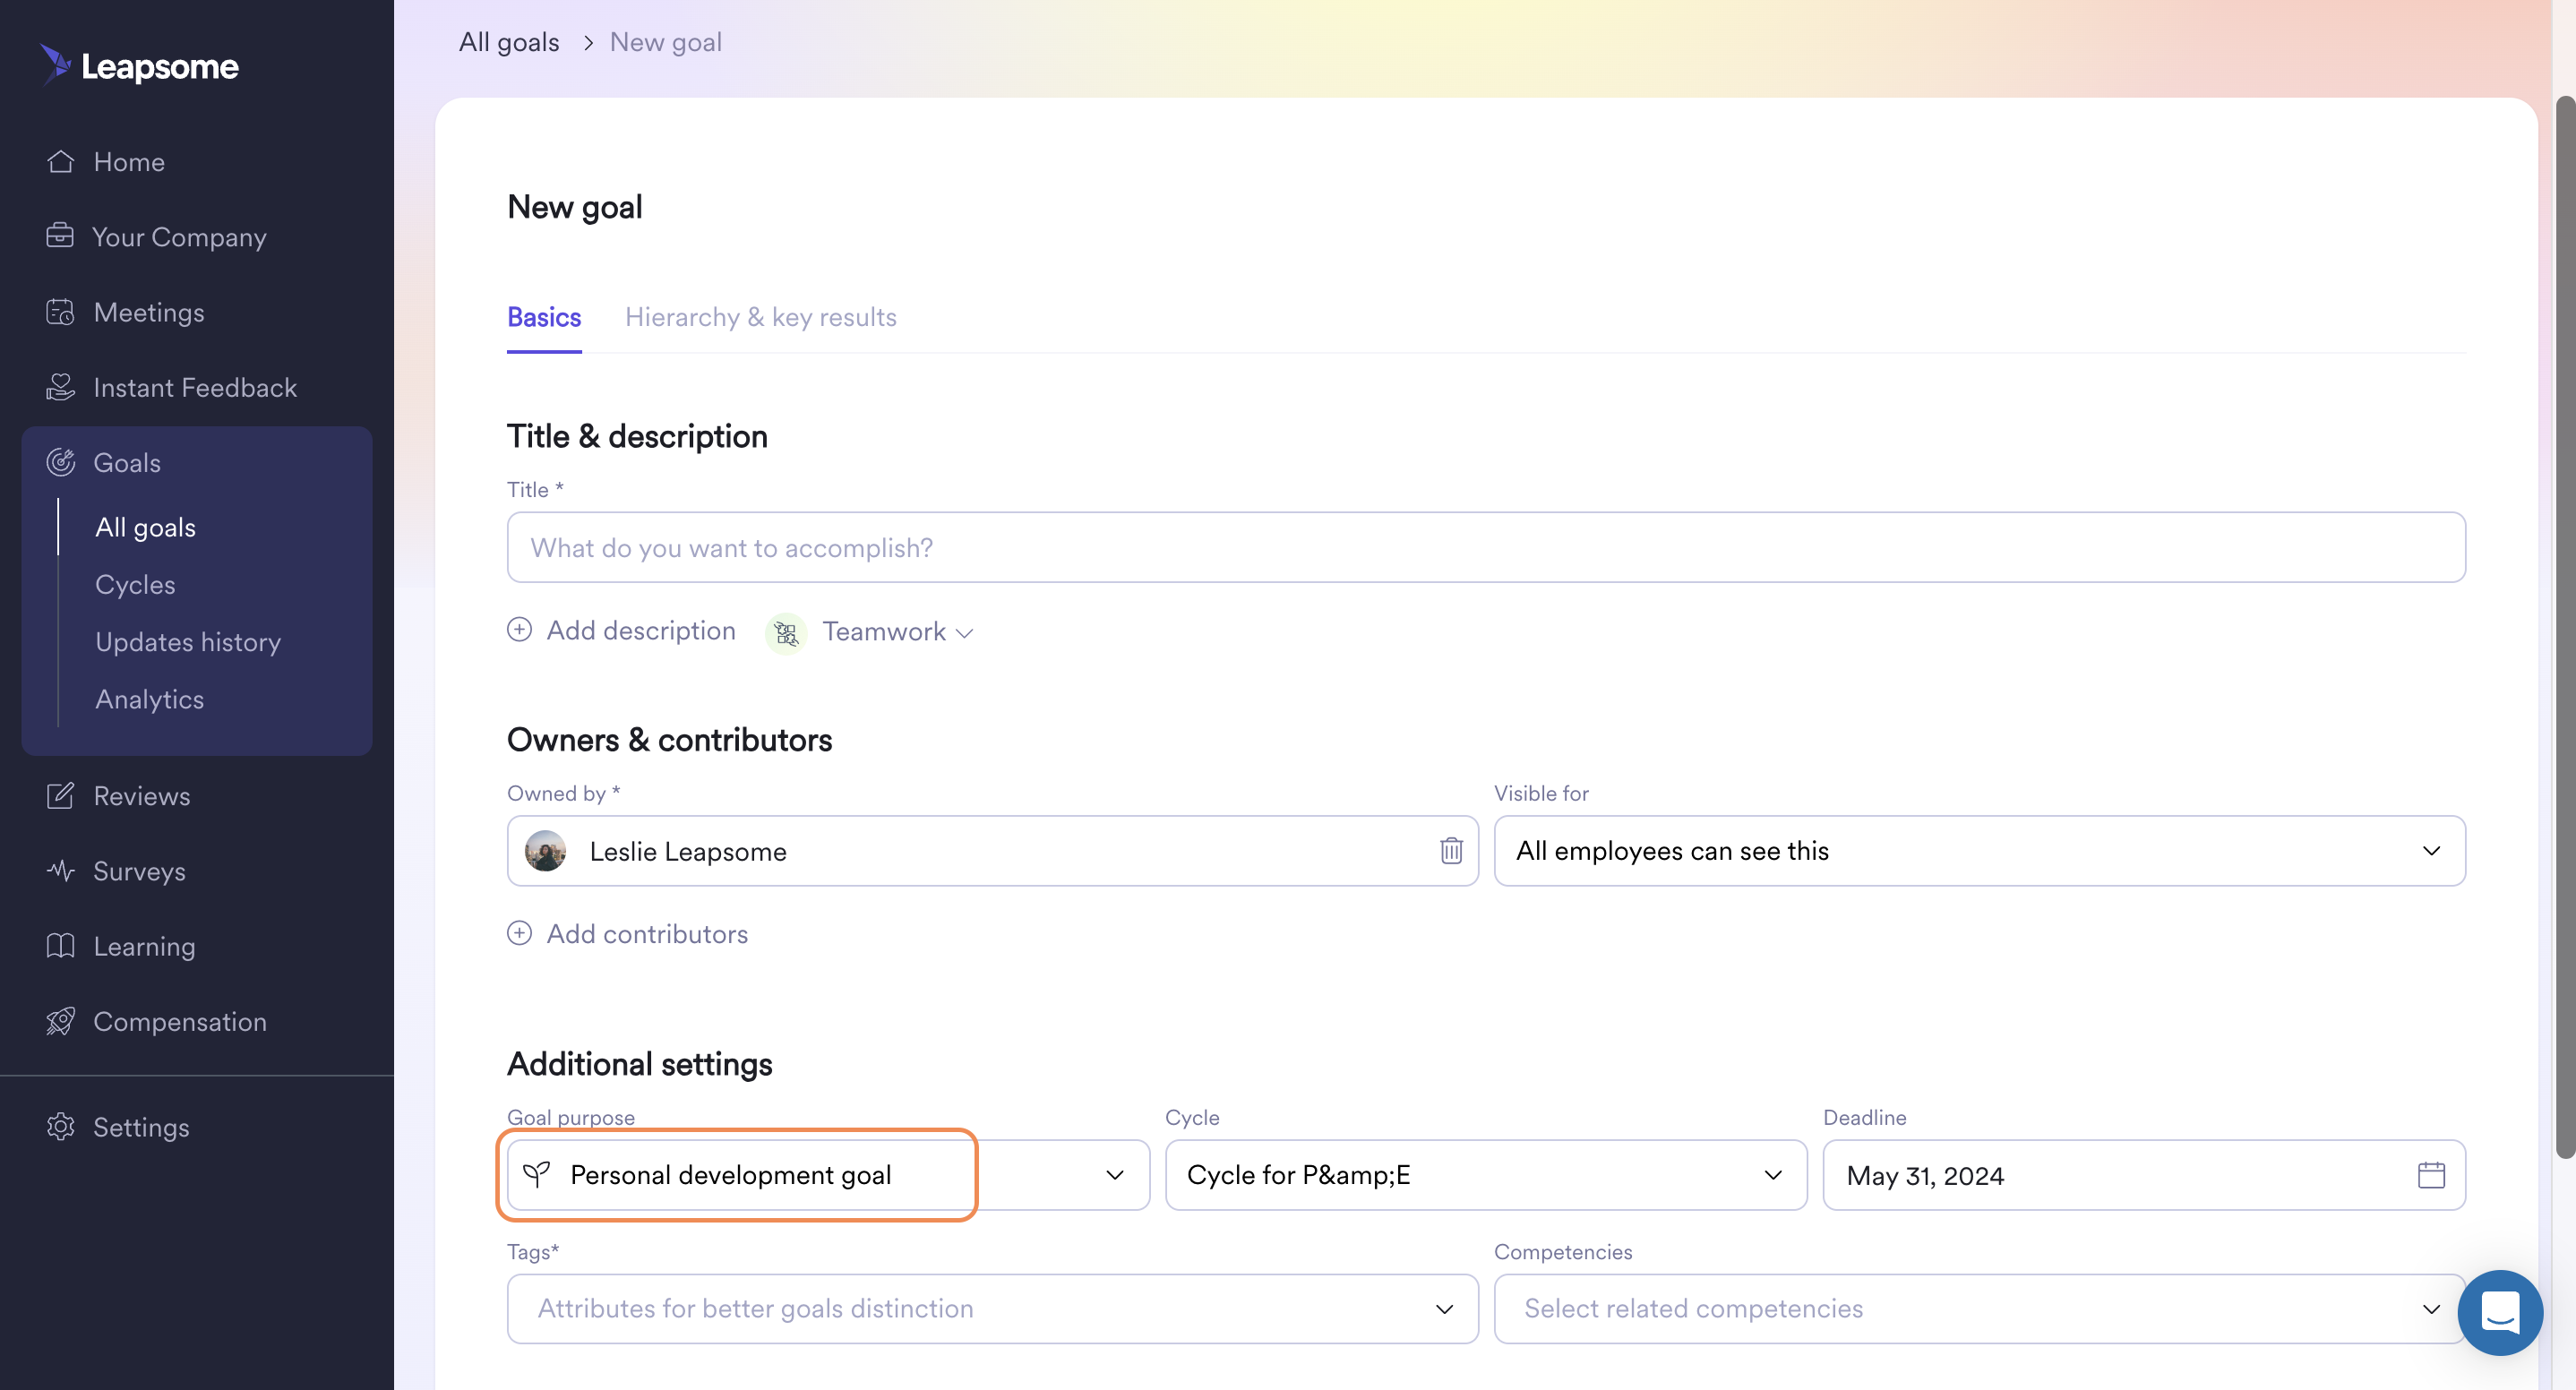2576x1390 pixels.
Task: Click the plus icon beside Add contributors
Action: 519,932
